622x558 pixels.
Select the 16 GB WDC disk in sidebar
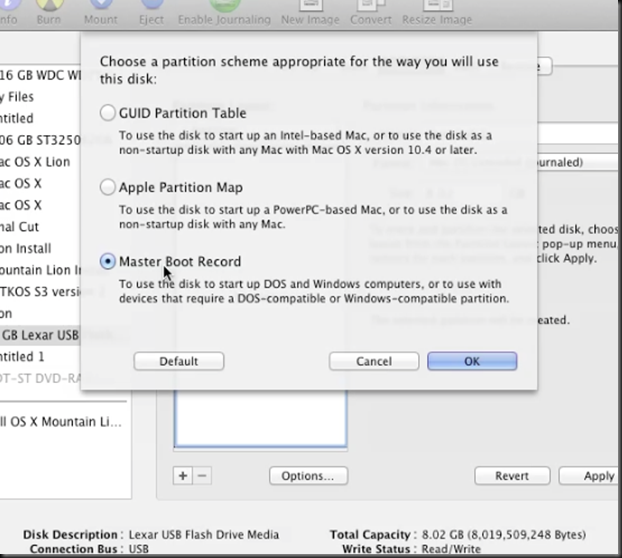[40, 75]
